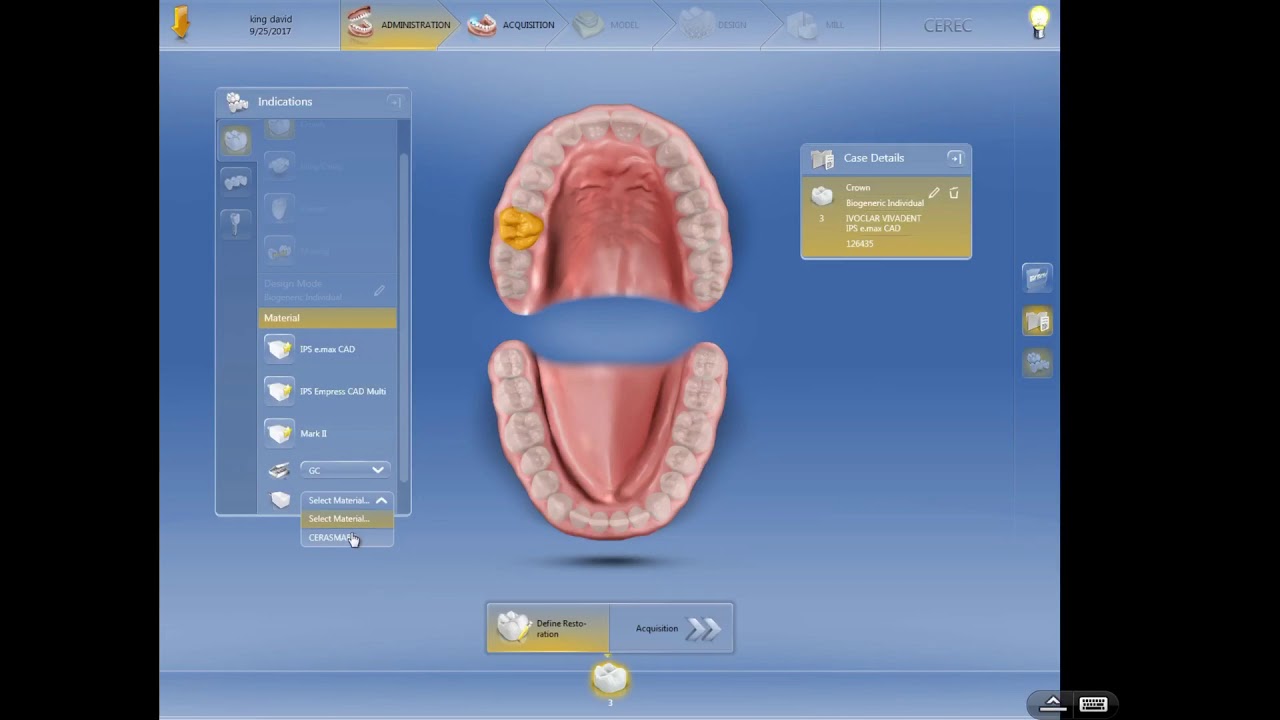Pick the 'Select Material...' list entry

pos(347,519)
